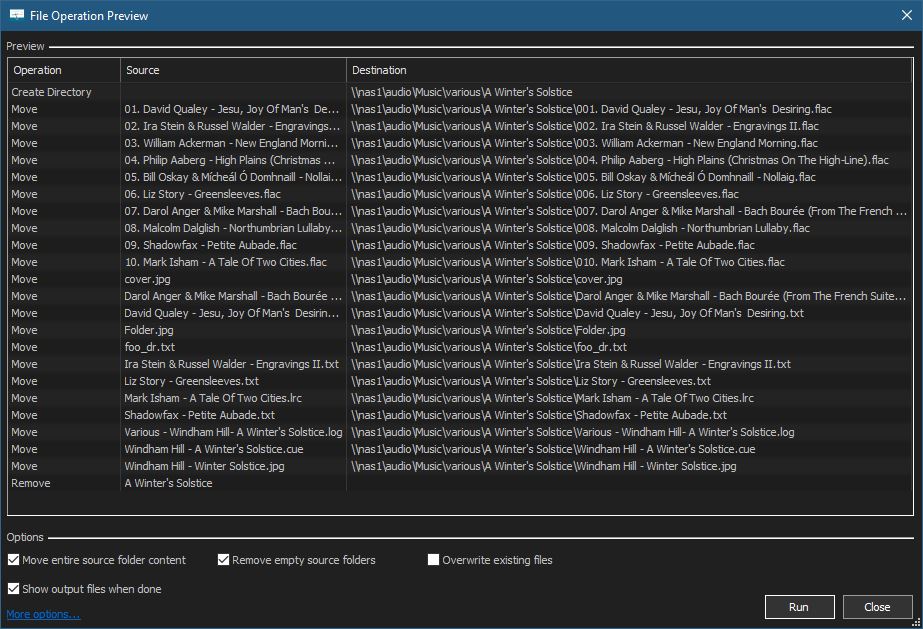Close the File Operation Preview dialog

907,15
